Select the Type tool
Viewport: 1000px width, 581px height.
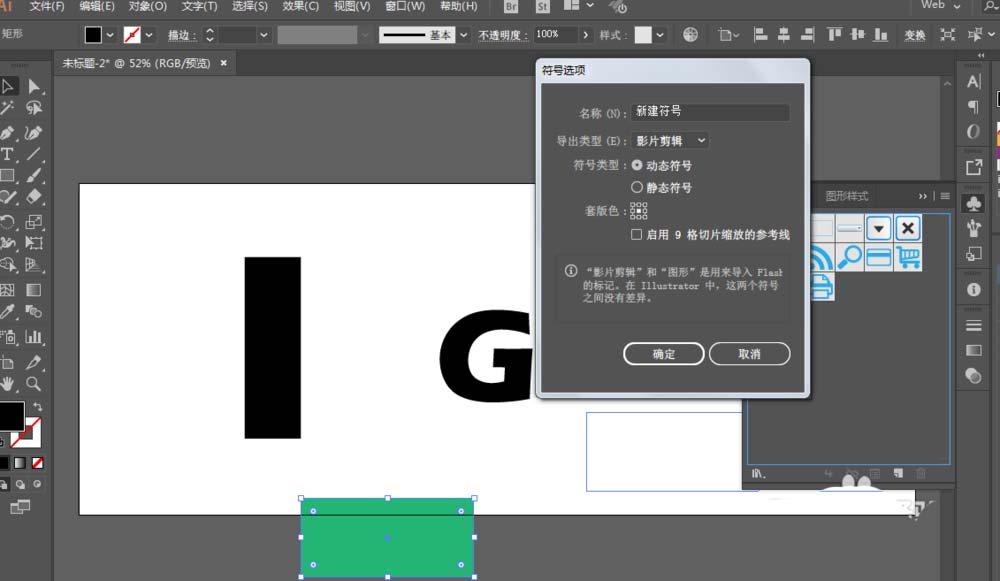(8, 154)
